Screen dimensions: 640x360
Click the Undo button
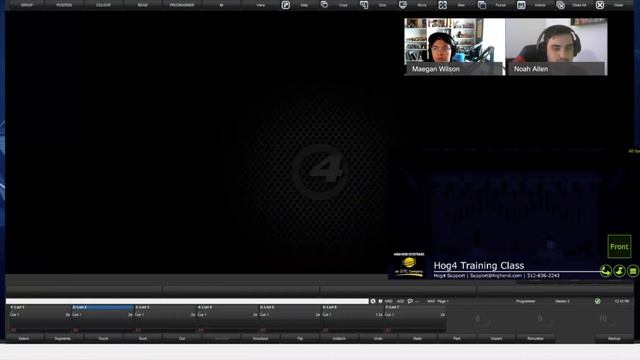coord(378,338)
